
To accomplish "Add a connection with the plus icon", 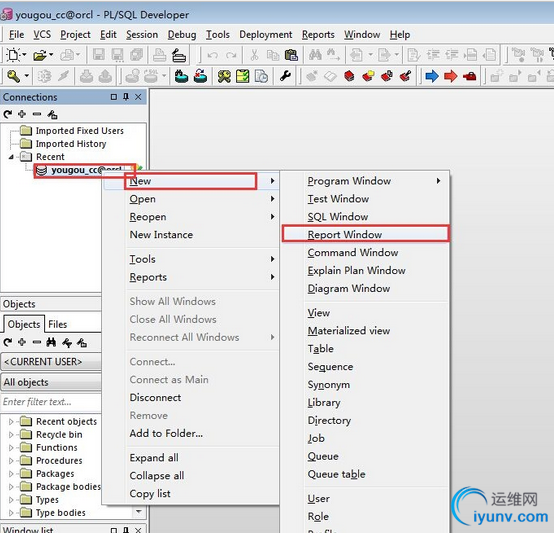I will tap(22, 114).
